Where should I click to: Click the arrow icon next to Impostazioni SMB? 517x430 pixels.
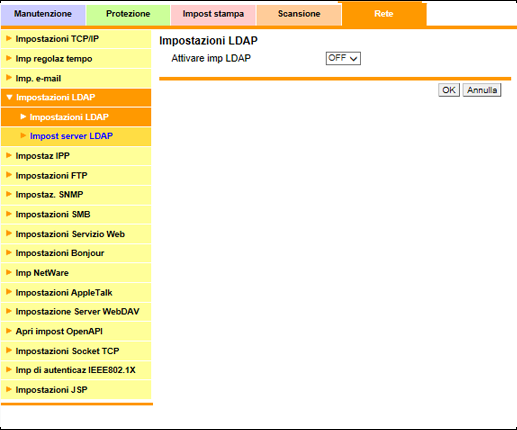tap(9, 214)
